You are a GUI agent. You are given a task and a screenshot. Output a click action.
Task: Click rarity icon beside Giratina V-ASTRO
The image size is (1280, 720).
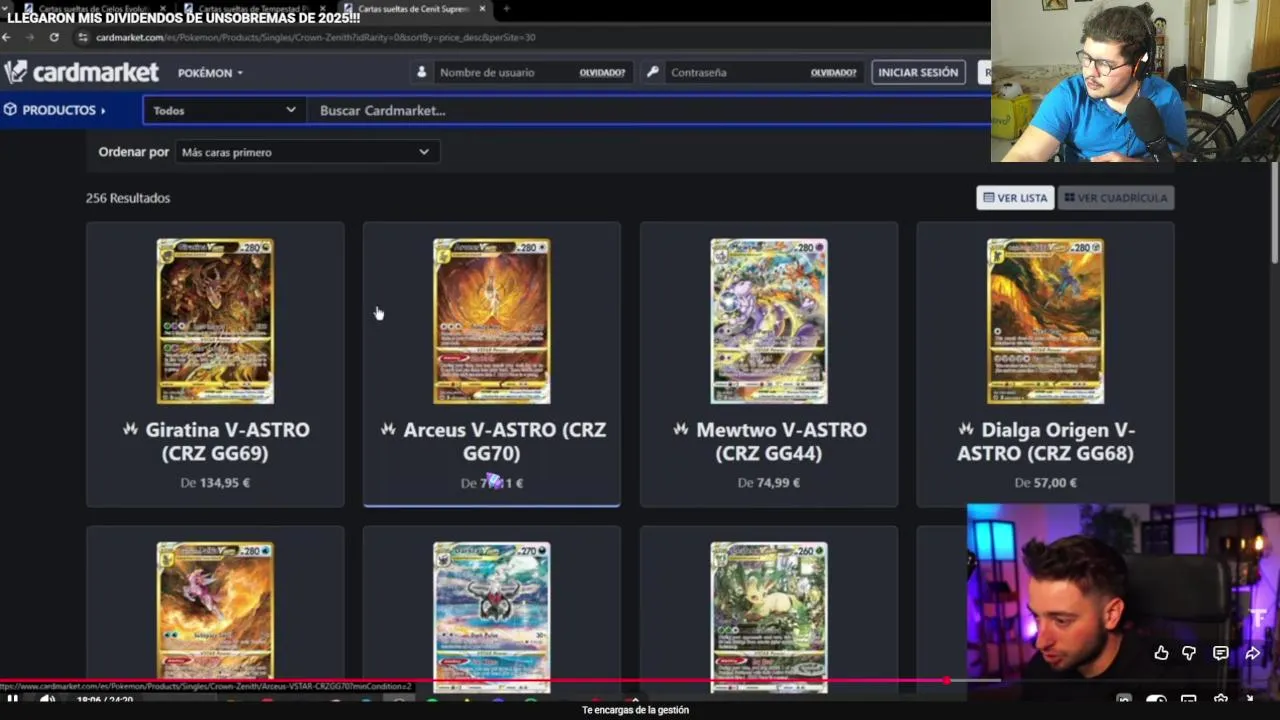click(x=130, y=429)
